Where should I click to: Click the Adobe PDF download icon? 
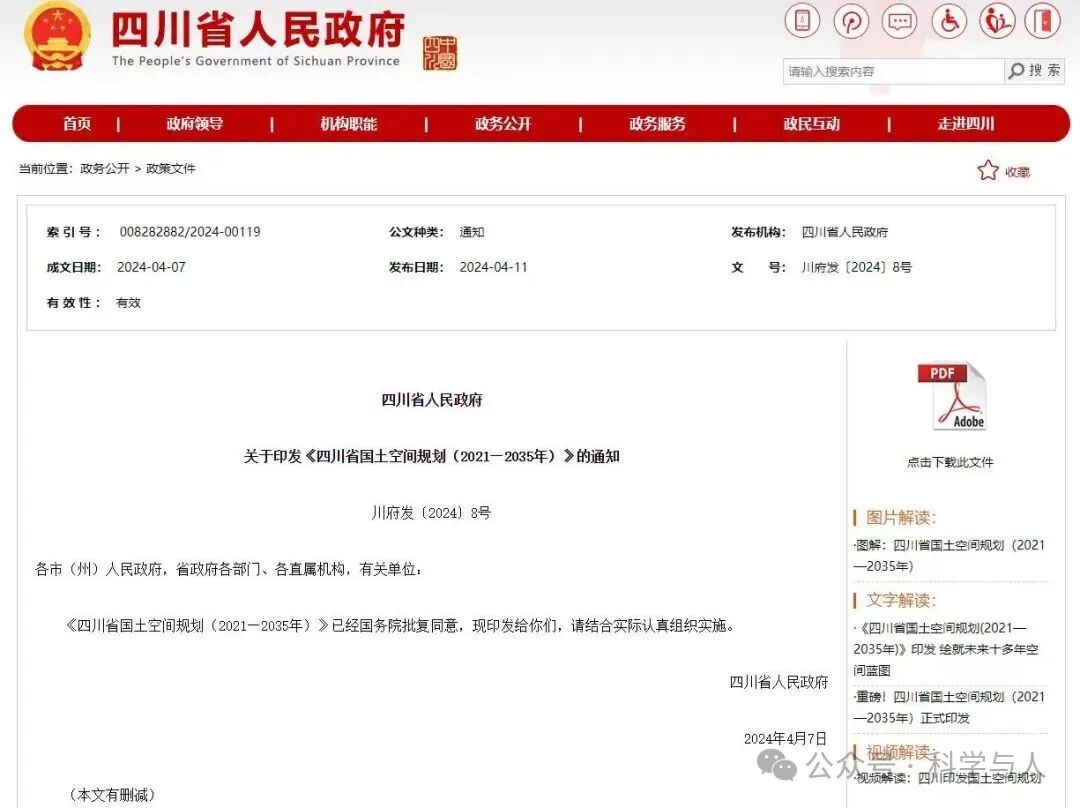pos(952,396)
